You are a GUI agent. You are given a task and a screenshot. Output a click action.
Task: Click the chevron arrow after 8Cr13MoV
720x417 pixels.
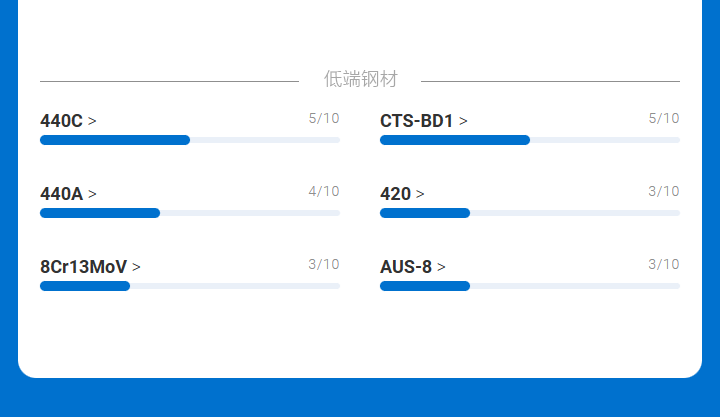(137, 267)
